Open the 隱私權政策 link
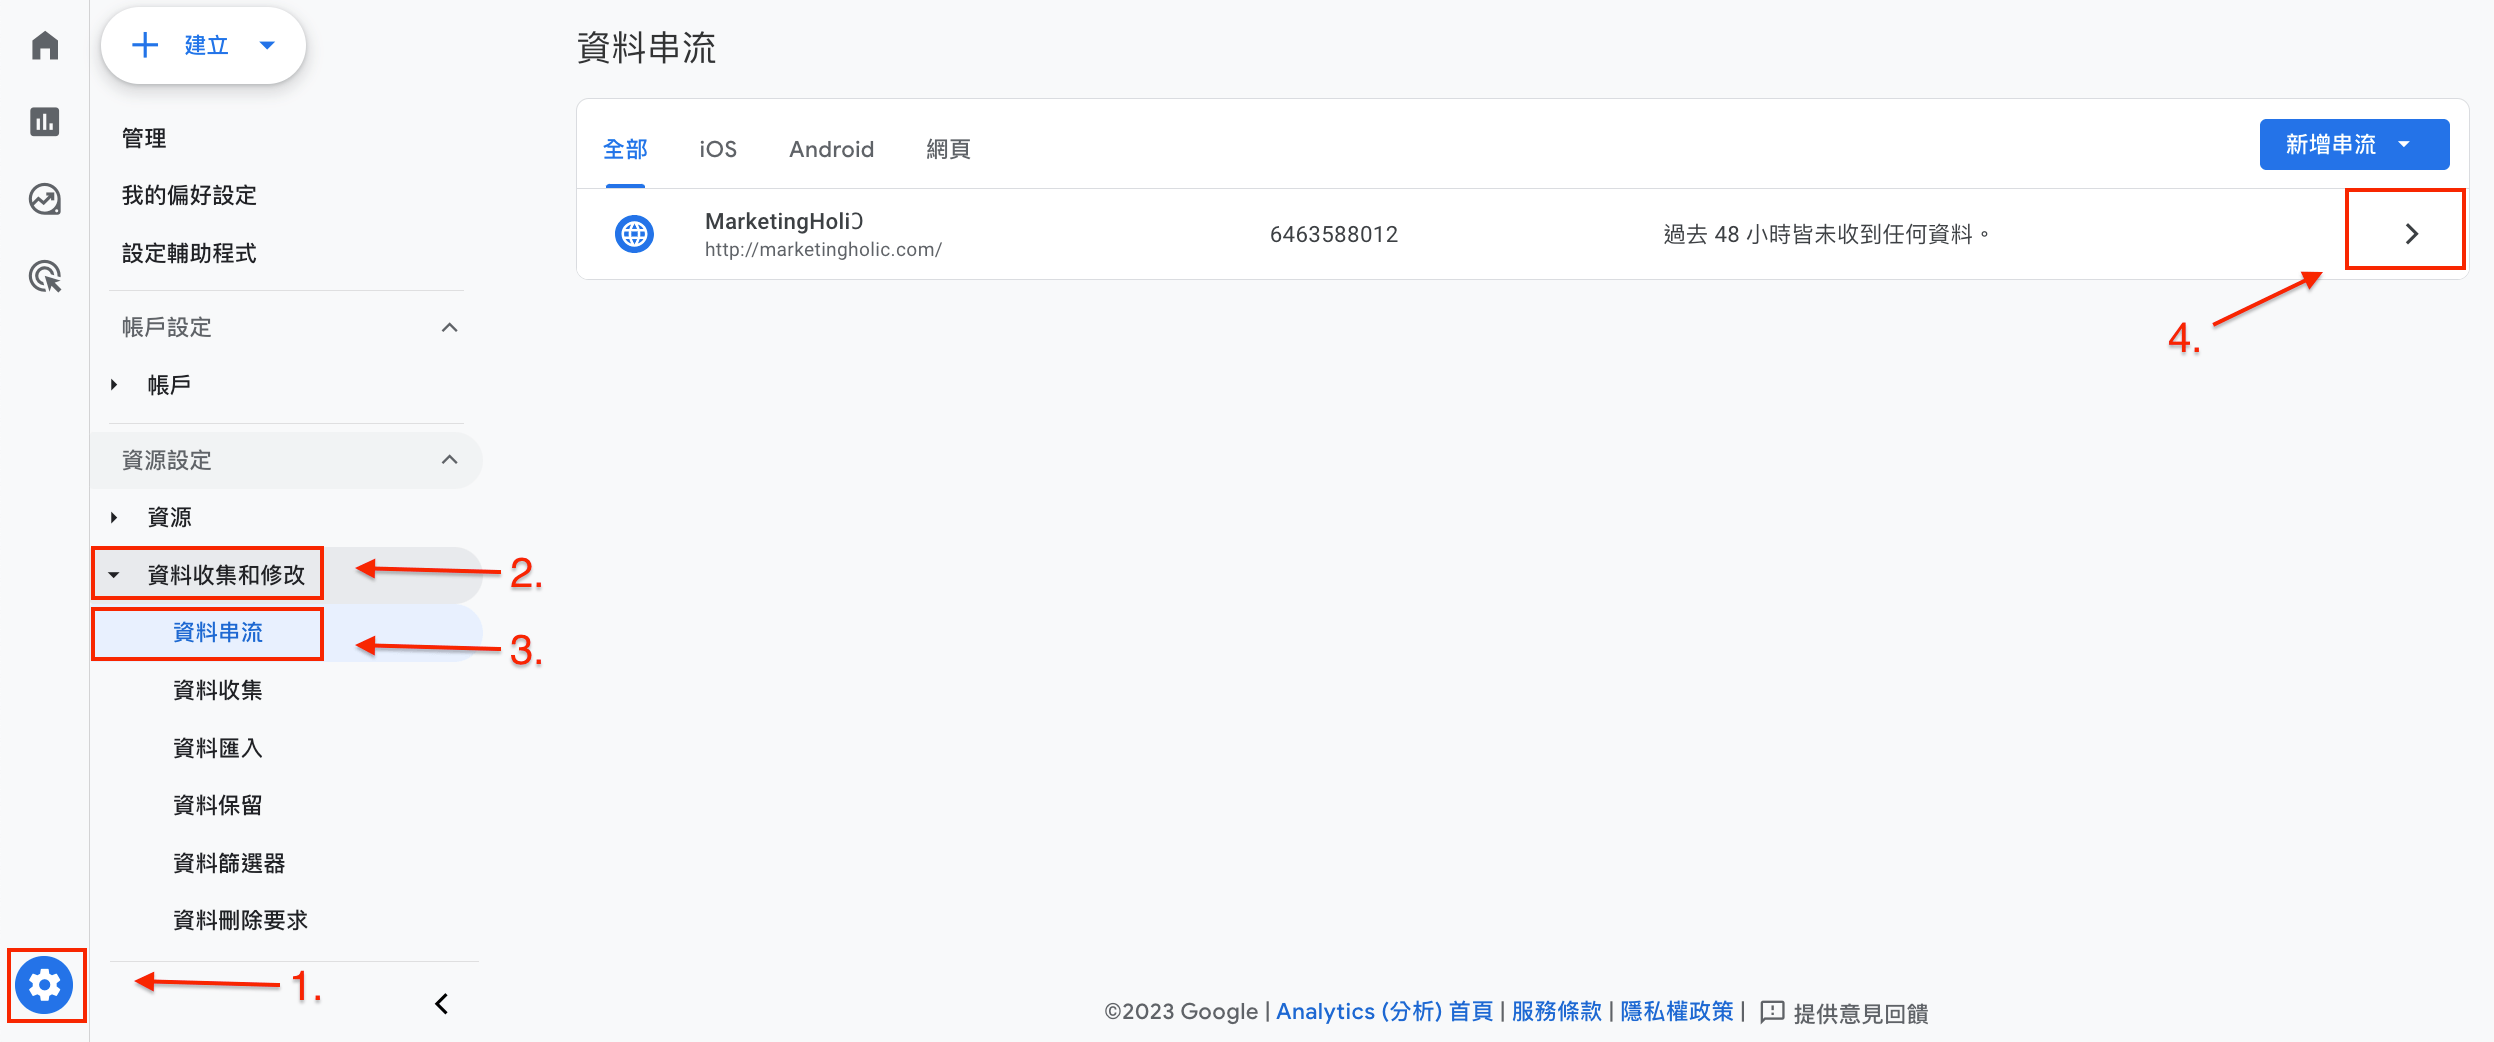This screenshot has height=1042, width=2494. click(x=1677, y=1012)
